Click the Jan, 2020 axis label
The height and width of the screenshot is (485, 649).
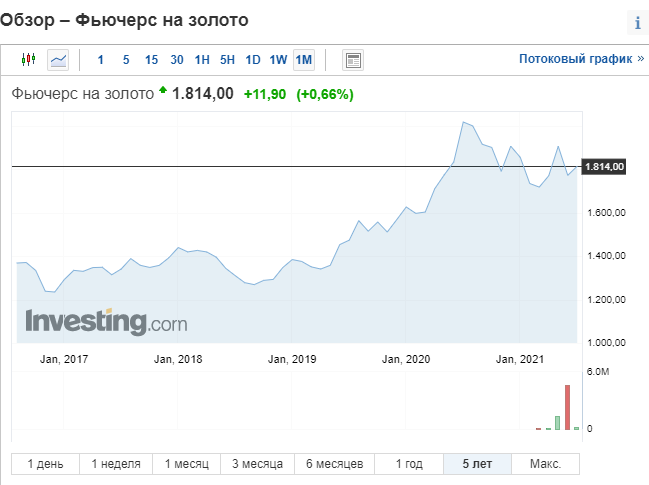pos(406,359)
